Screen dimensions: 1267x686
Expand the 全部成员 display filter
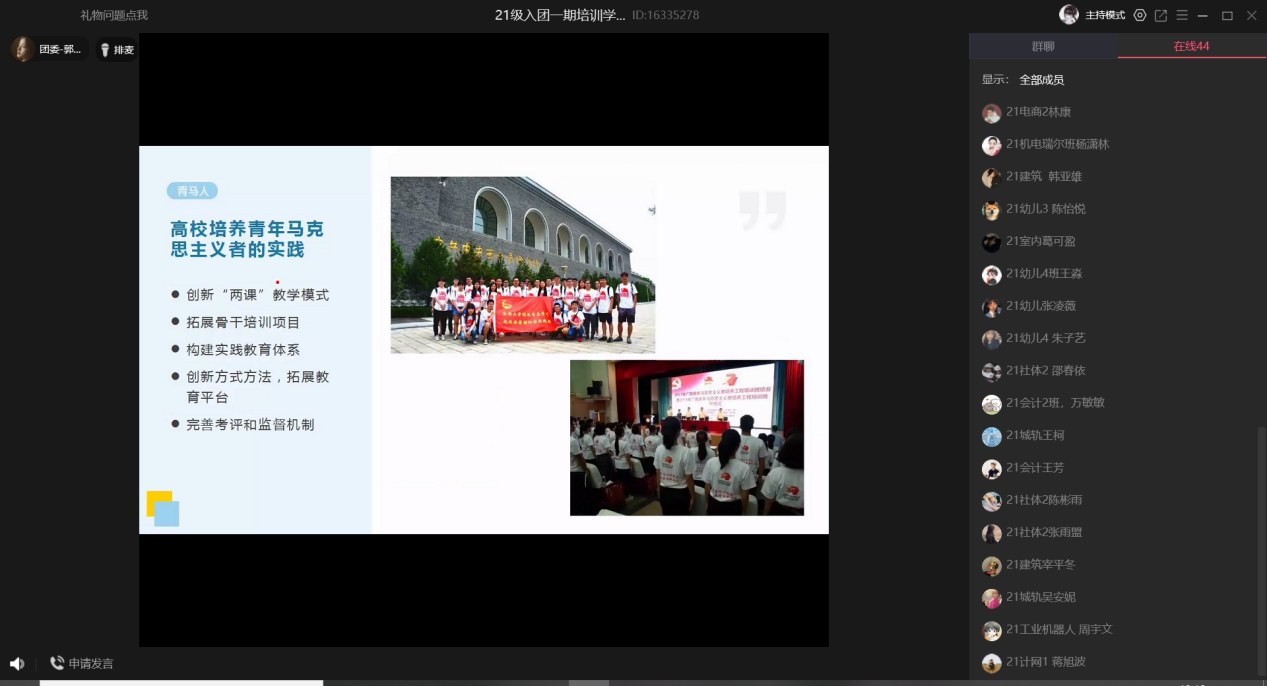pyautogui.click(x=1041, y=80)
